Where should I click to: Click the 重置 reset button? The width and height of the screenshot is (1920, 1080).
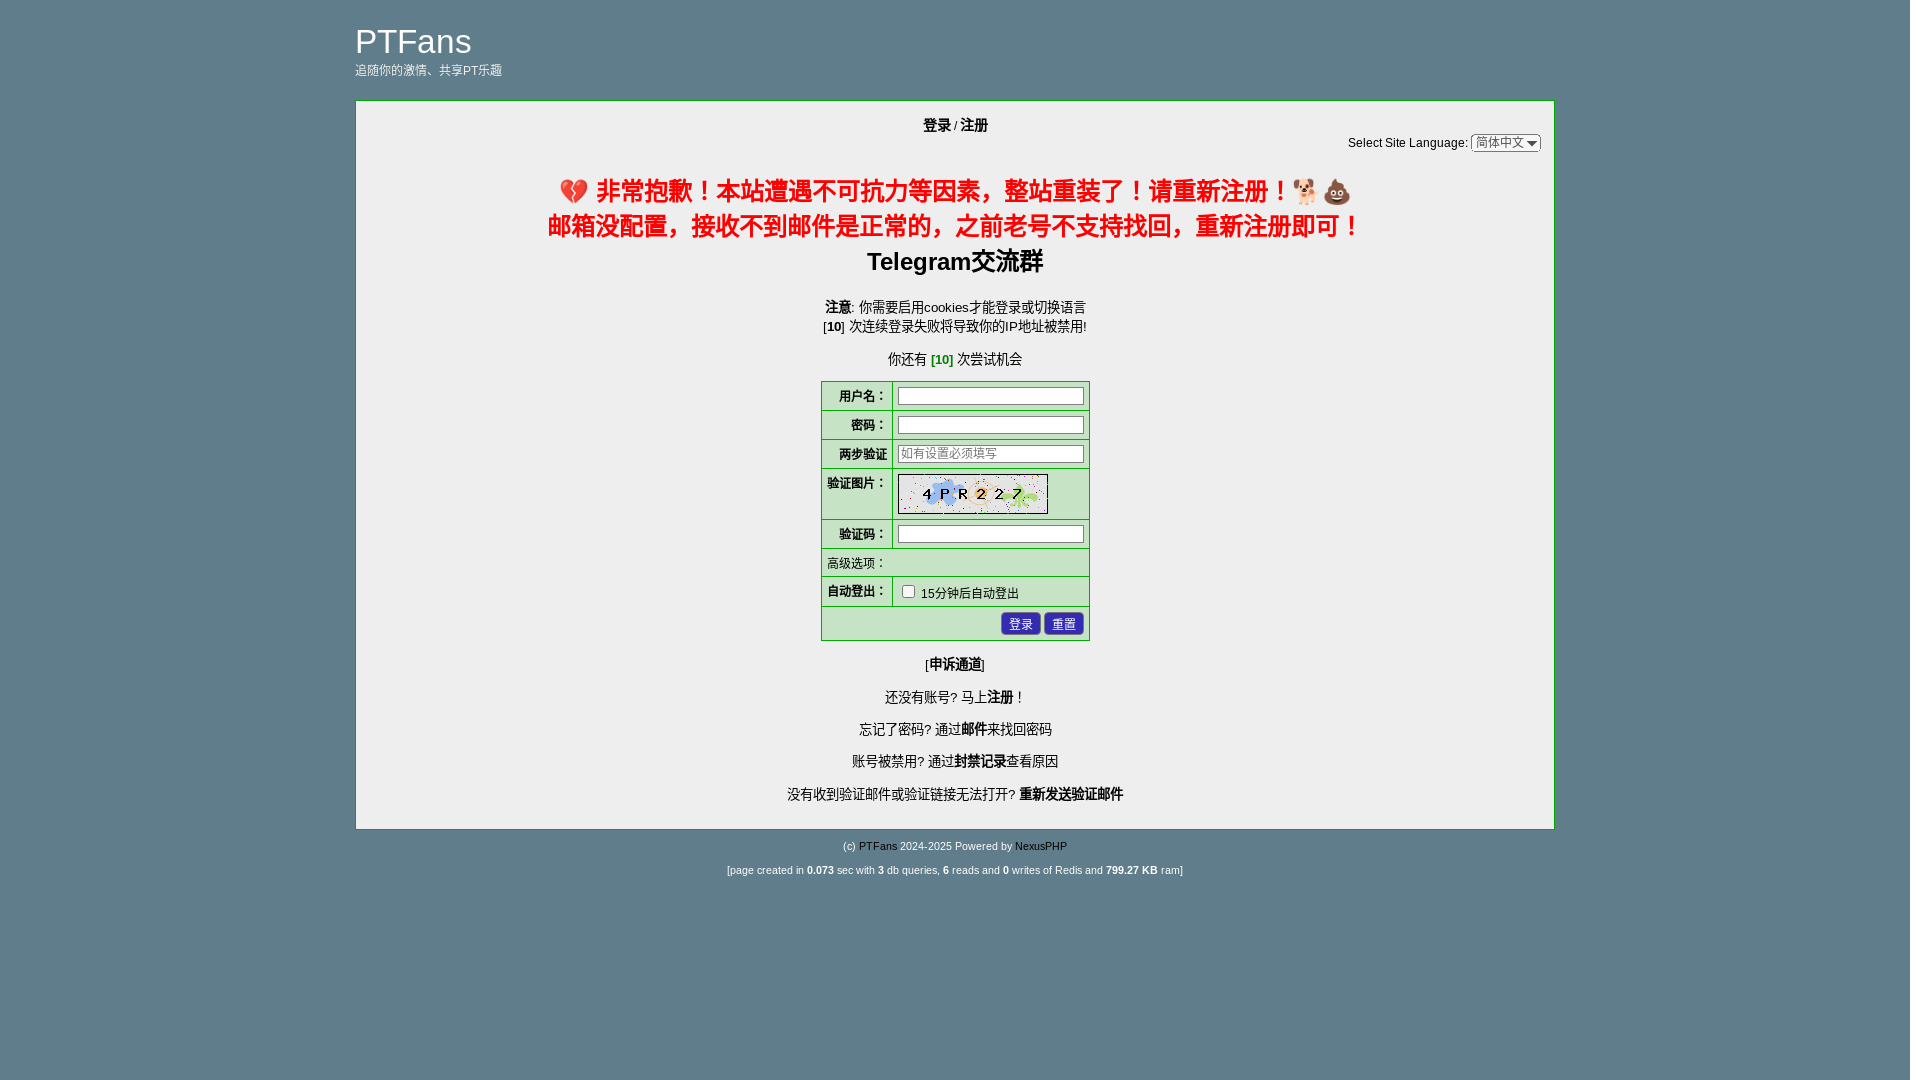(1063, 625)
